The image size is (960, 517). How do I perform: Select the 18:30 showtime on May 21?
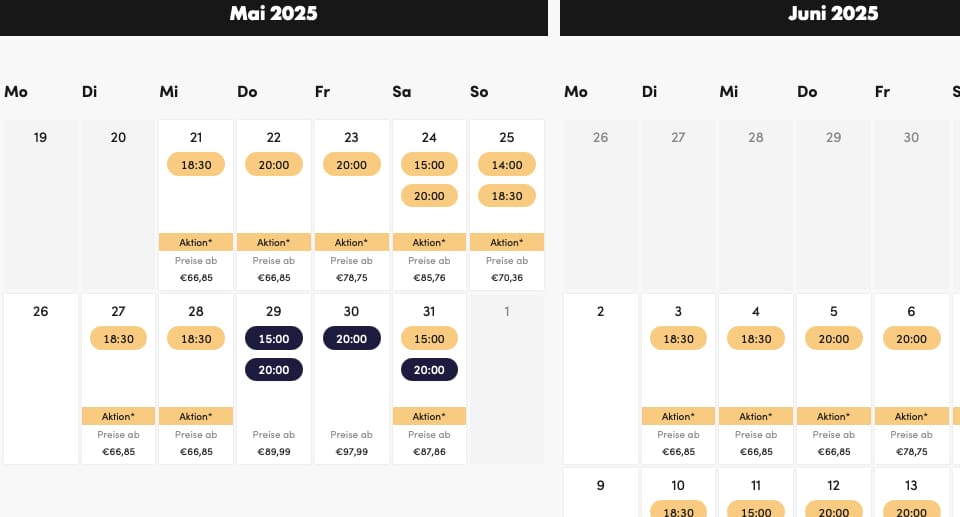196,164
